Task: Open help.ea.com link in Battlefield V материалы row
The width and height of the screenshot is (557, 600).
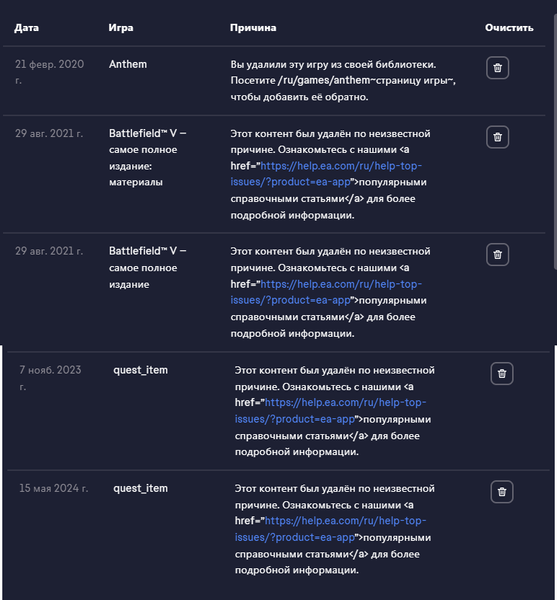Action: click(326, 174)
